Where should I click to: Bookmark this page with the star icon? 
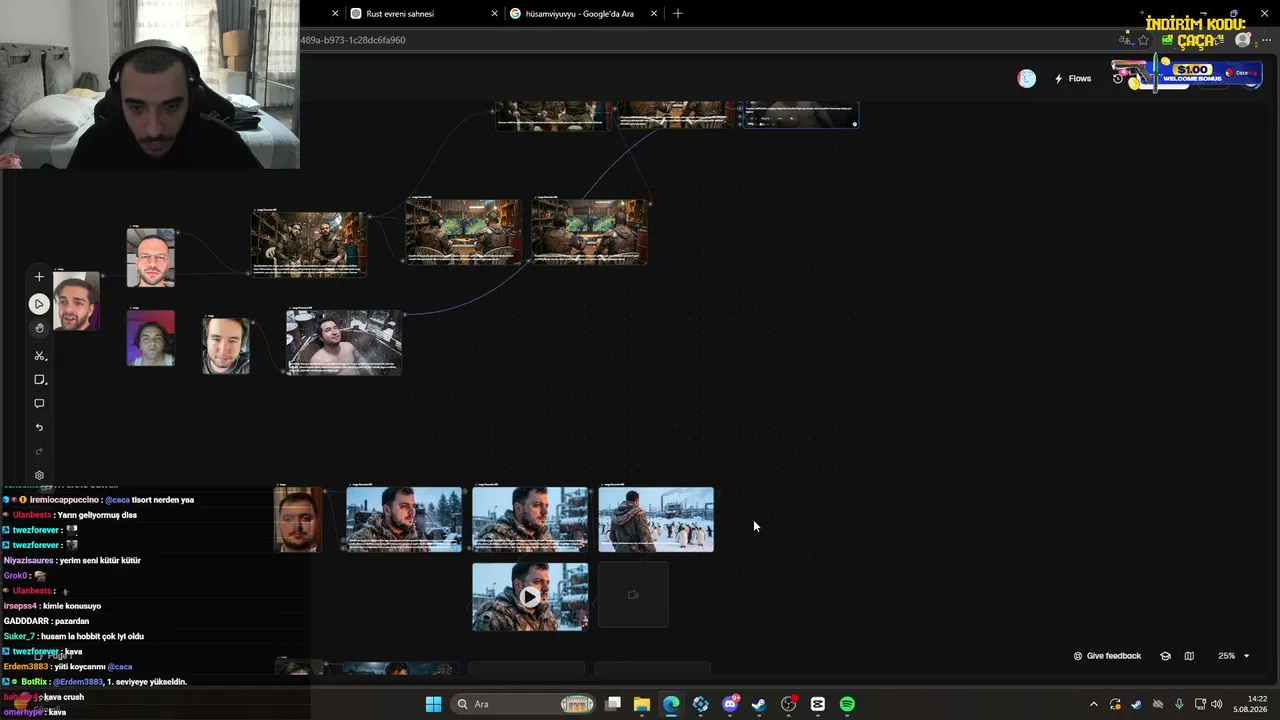1144,40
